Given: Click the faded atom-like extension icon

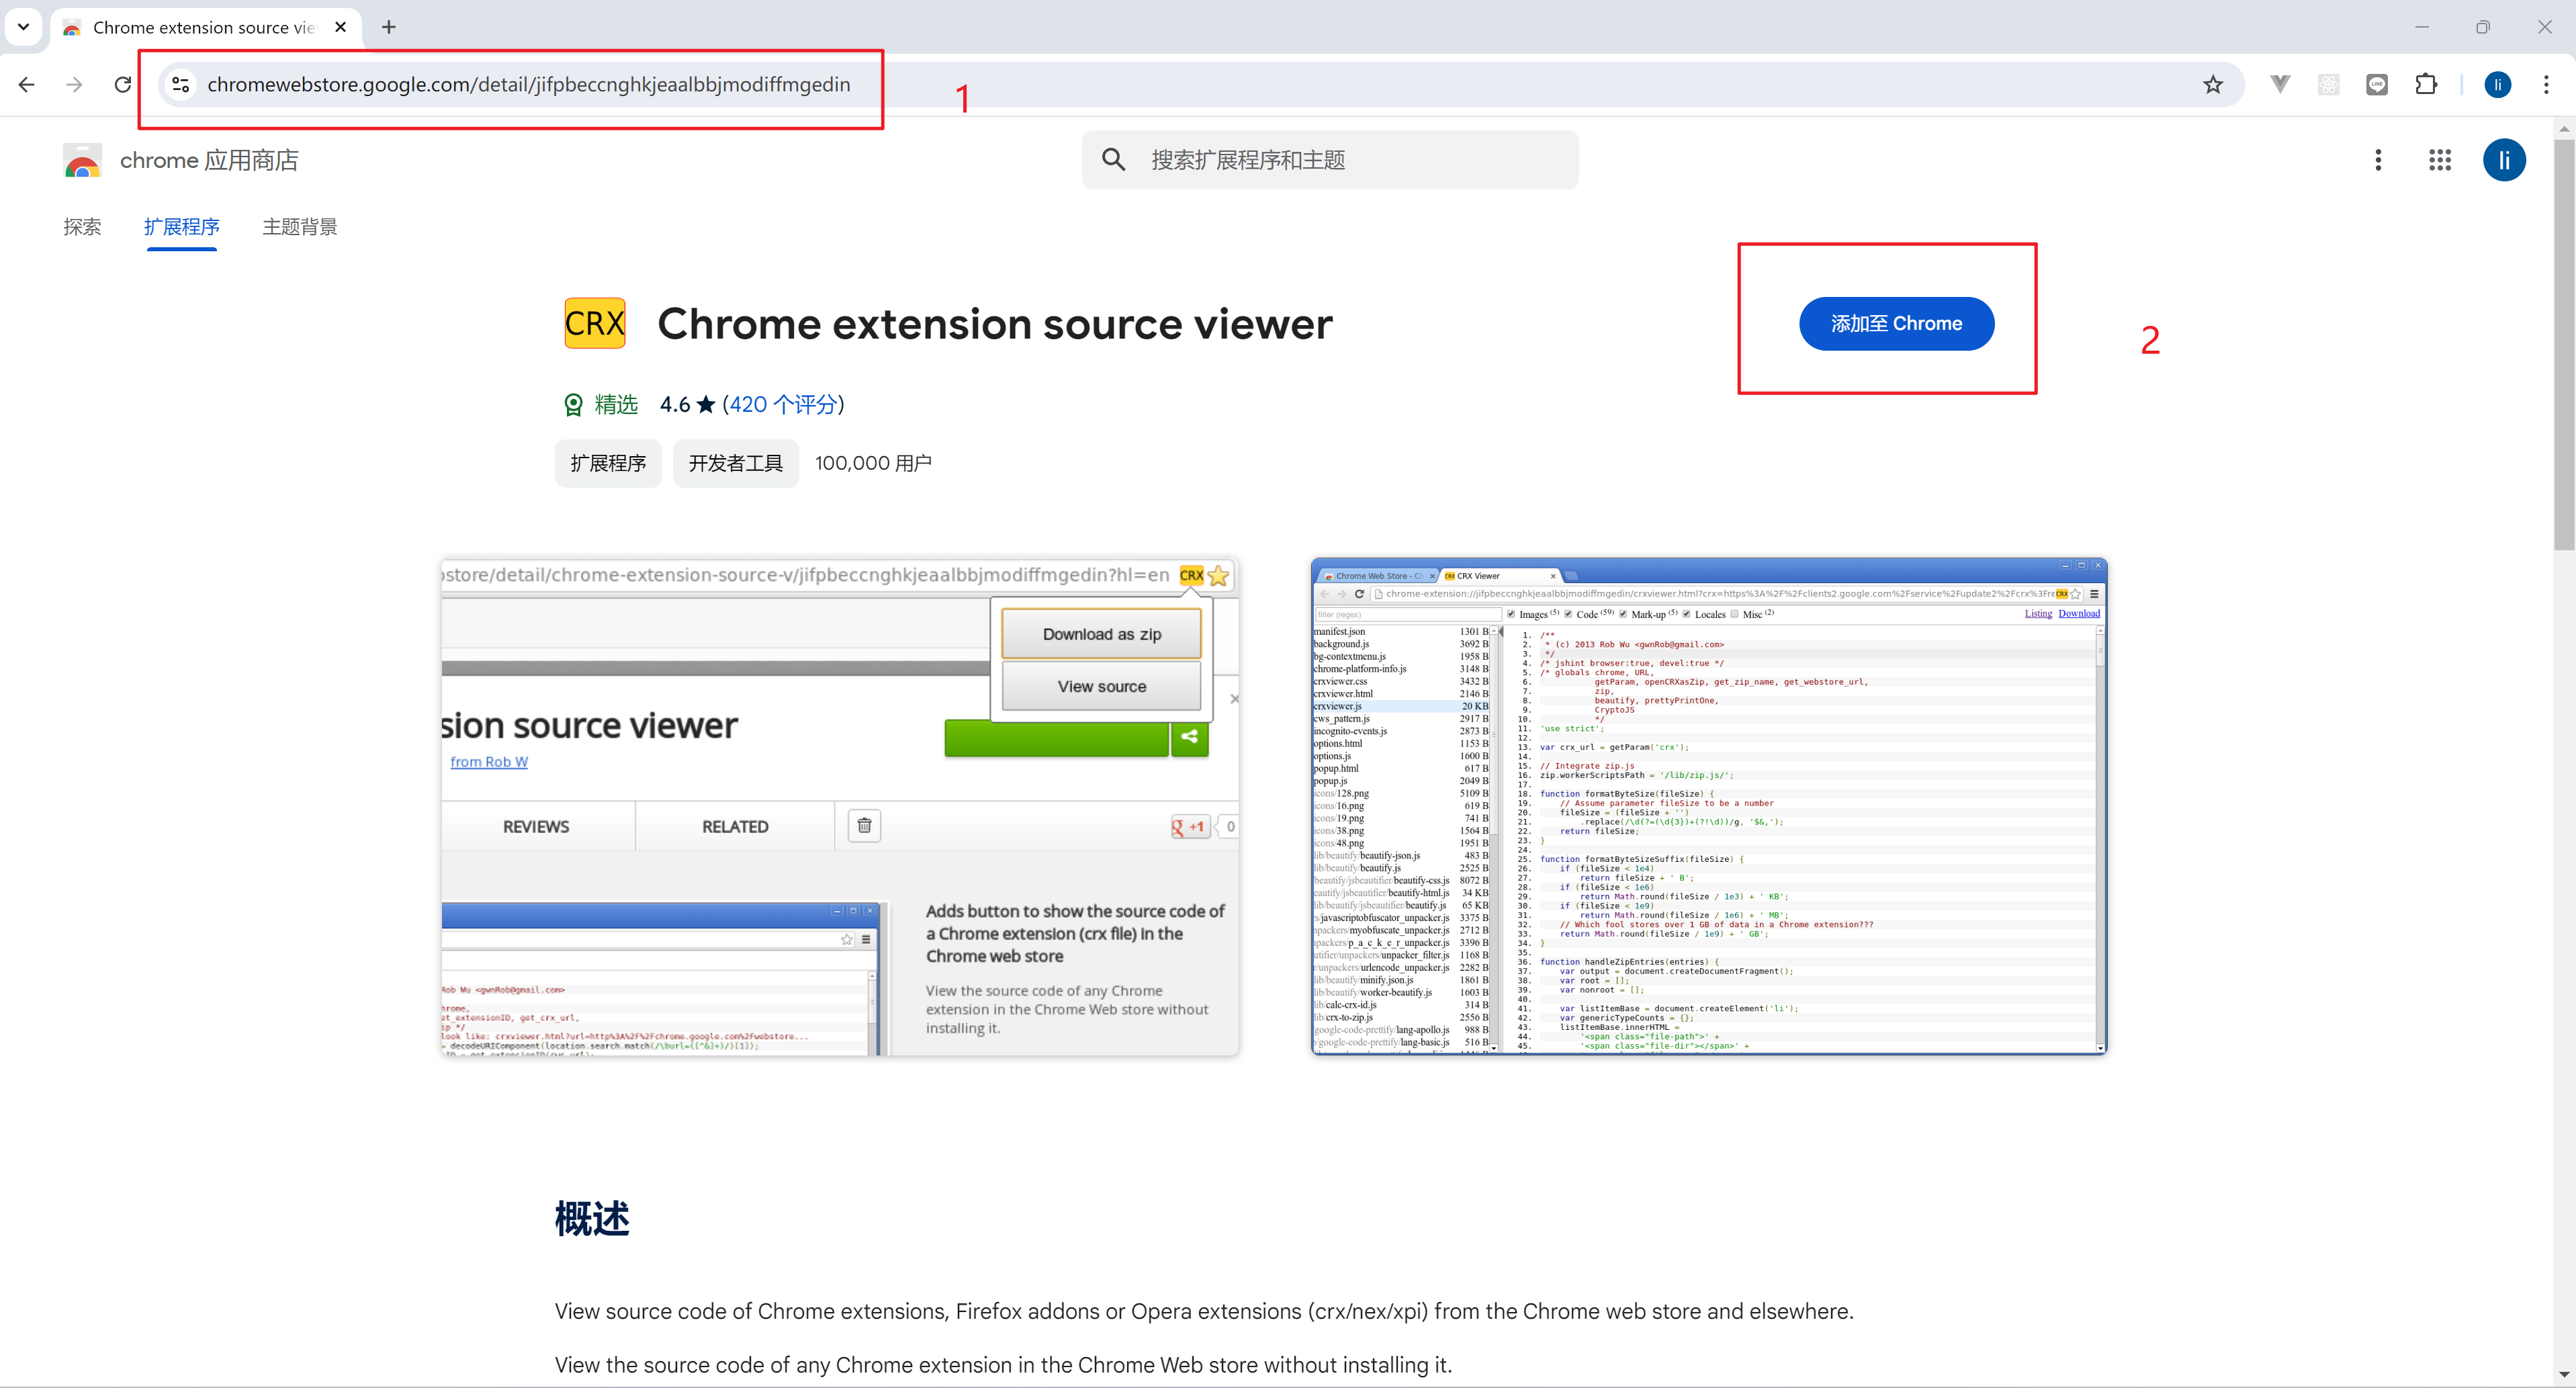Looking at the screenshot, I should (x=2329, y=85).
